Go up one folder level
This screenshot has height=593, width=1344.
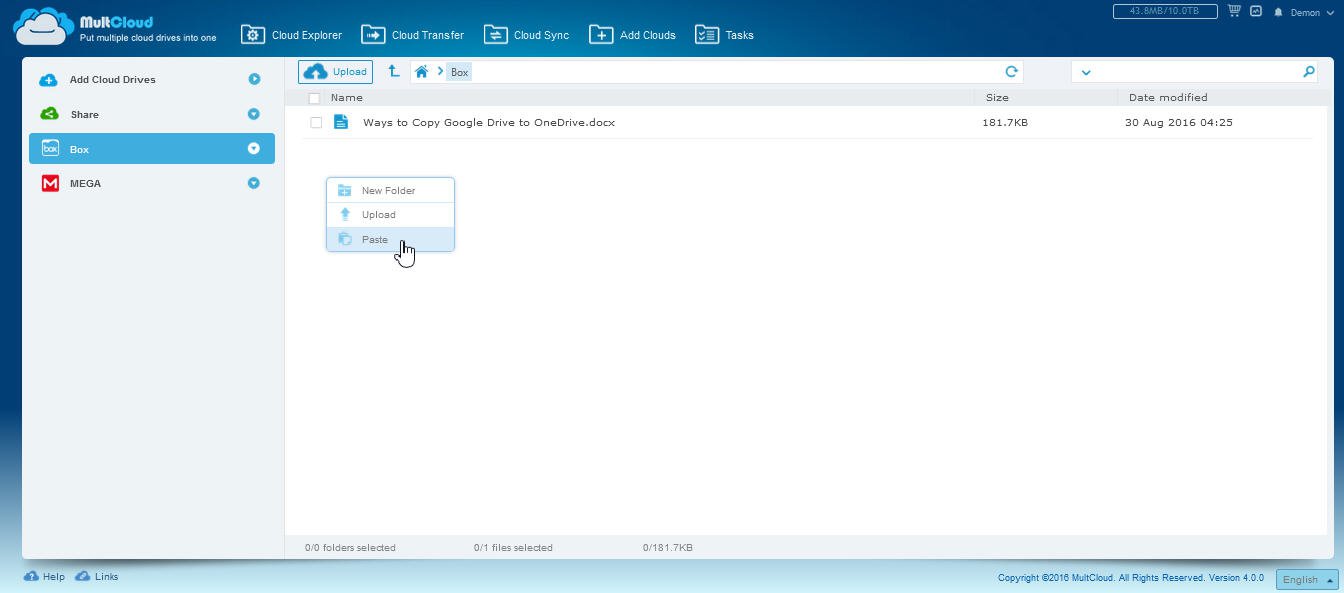coord(394,72)
